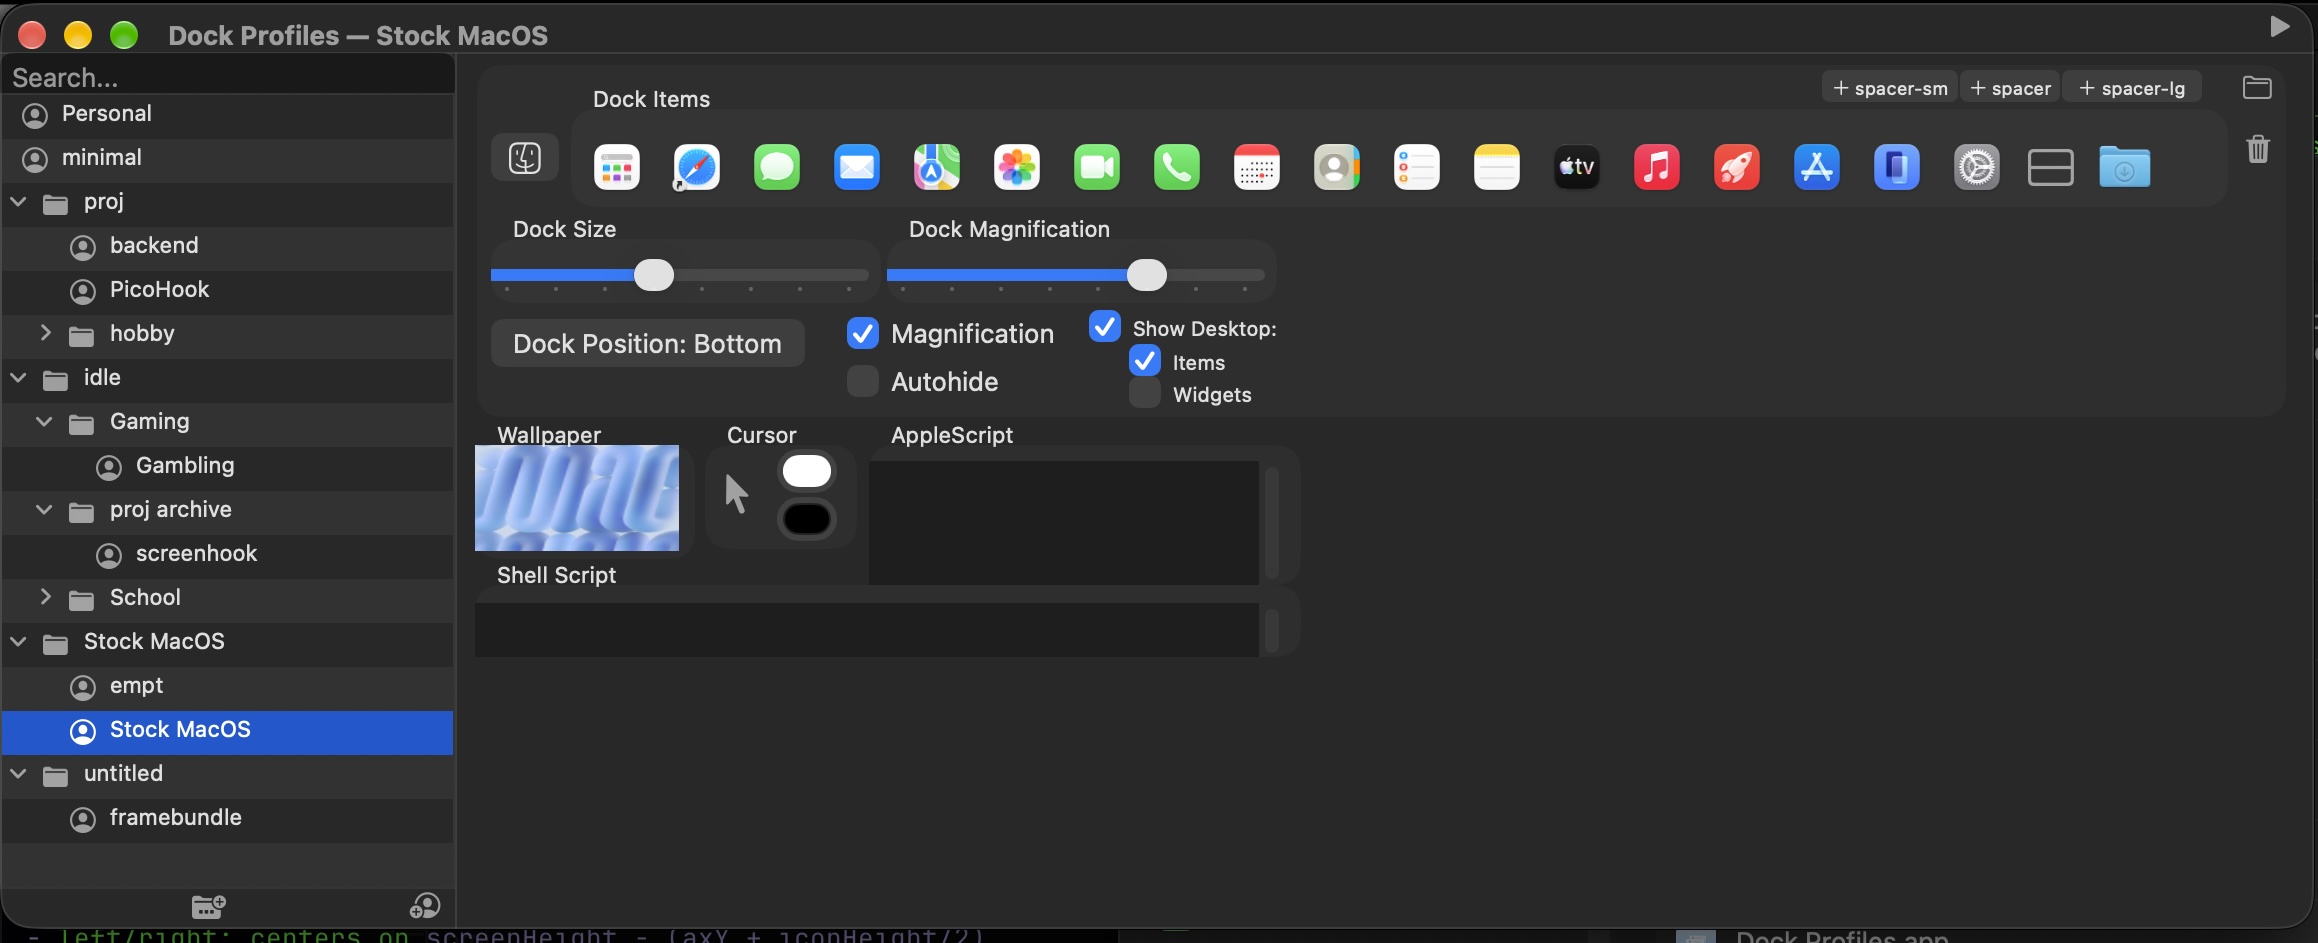Select the Messages dock item

coord(777,167)
